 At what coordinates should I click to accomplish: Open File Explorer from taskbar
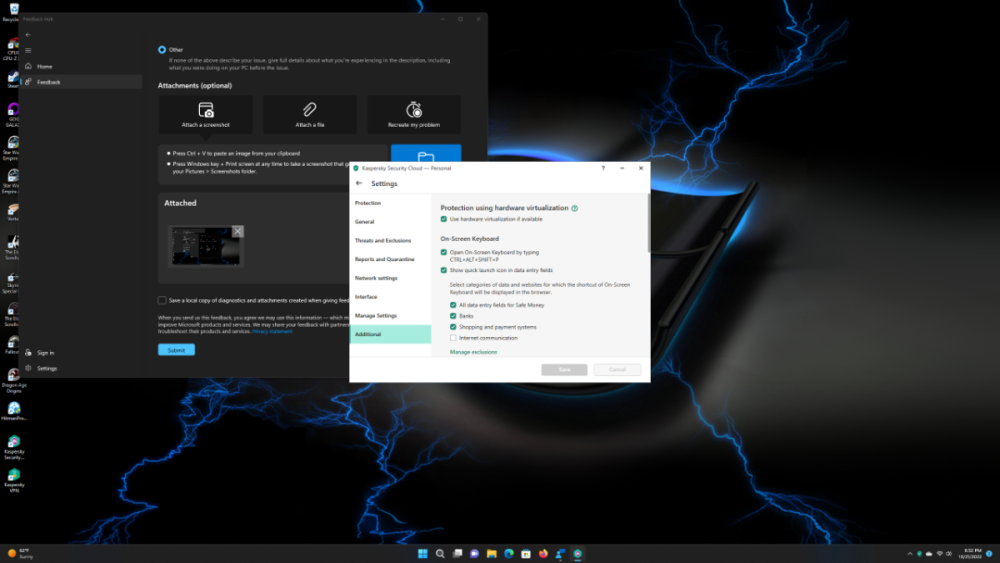pyautogui.click(x=492, y=553)
